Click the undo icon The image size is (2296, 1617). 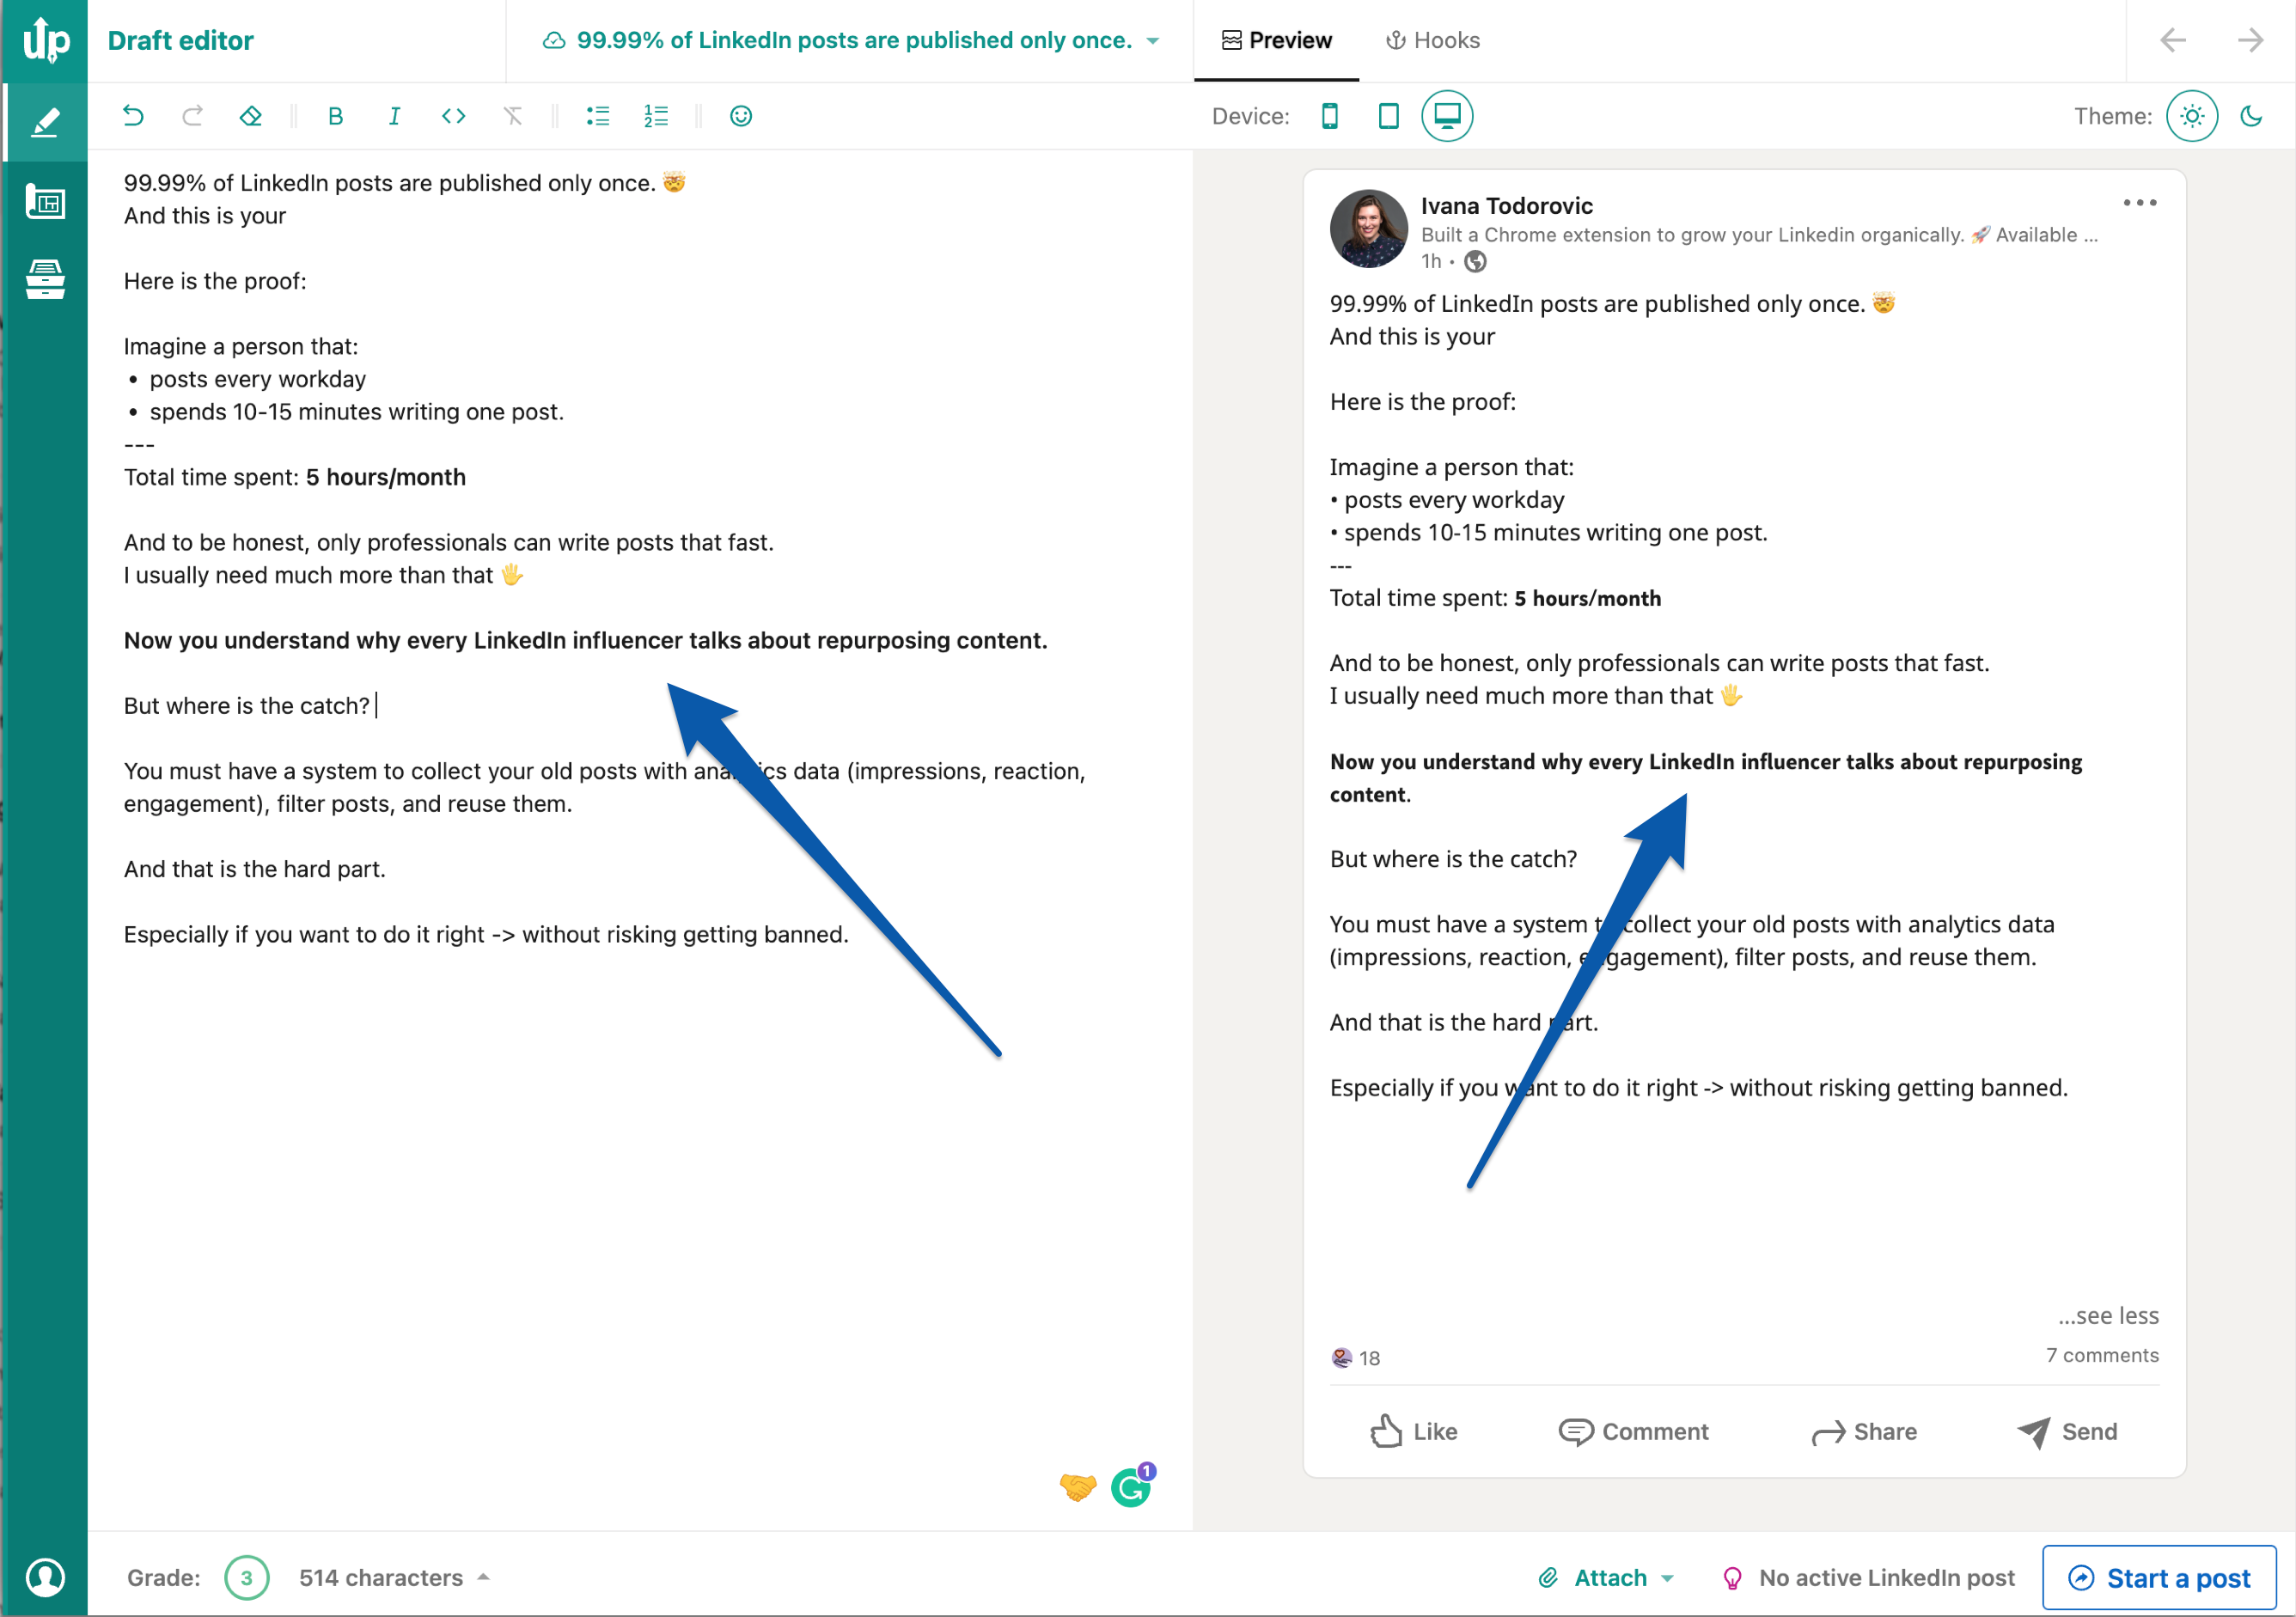click(x=135, y=113)
